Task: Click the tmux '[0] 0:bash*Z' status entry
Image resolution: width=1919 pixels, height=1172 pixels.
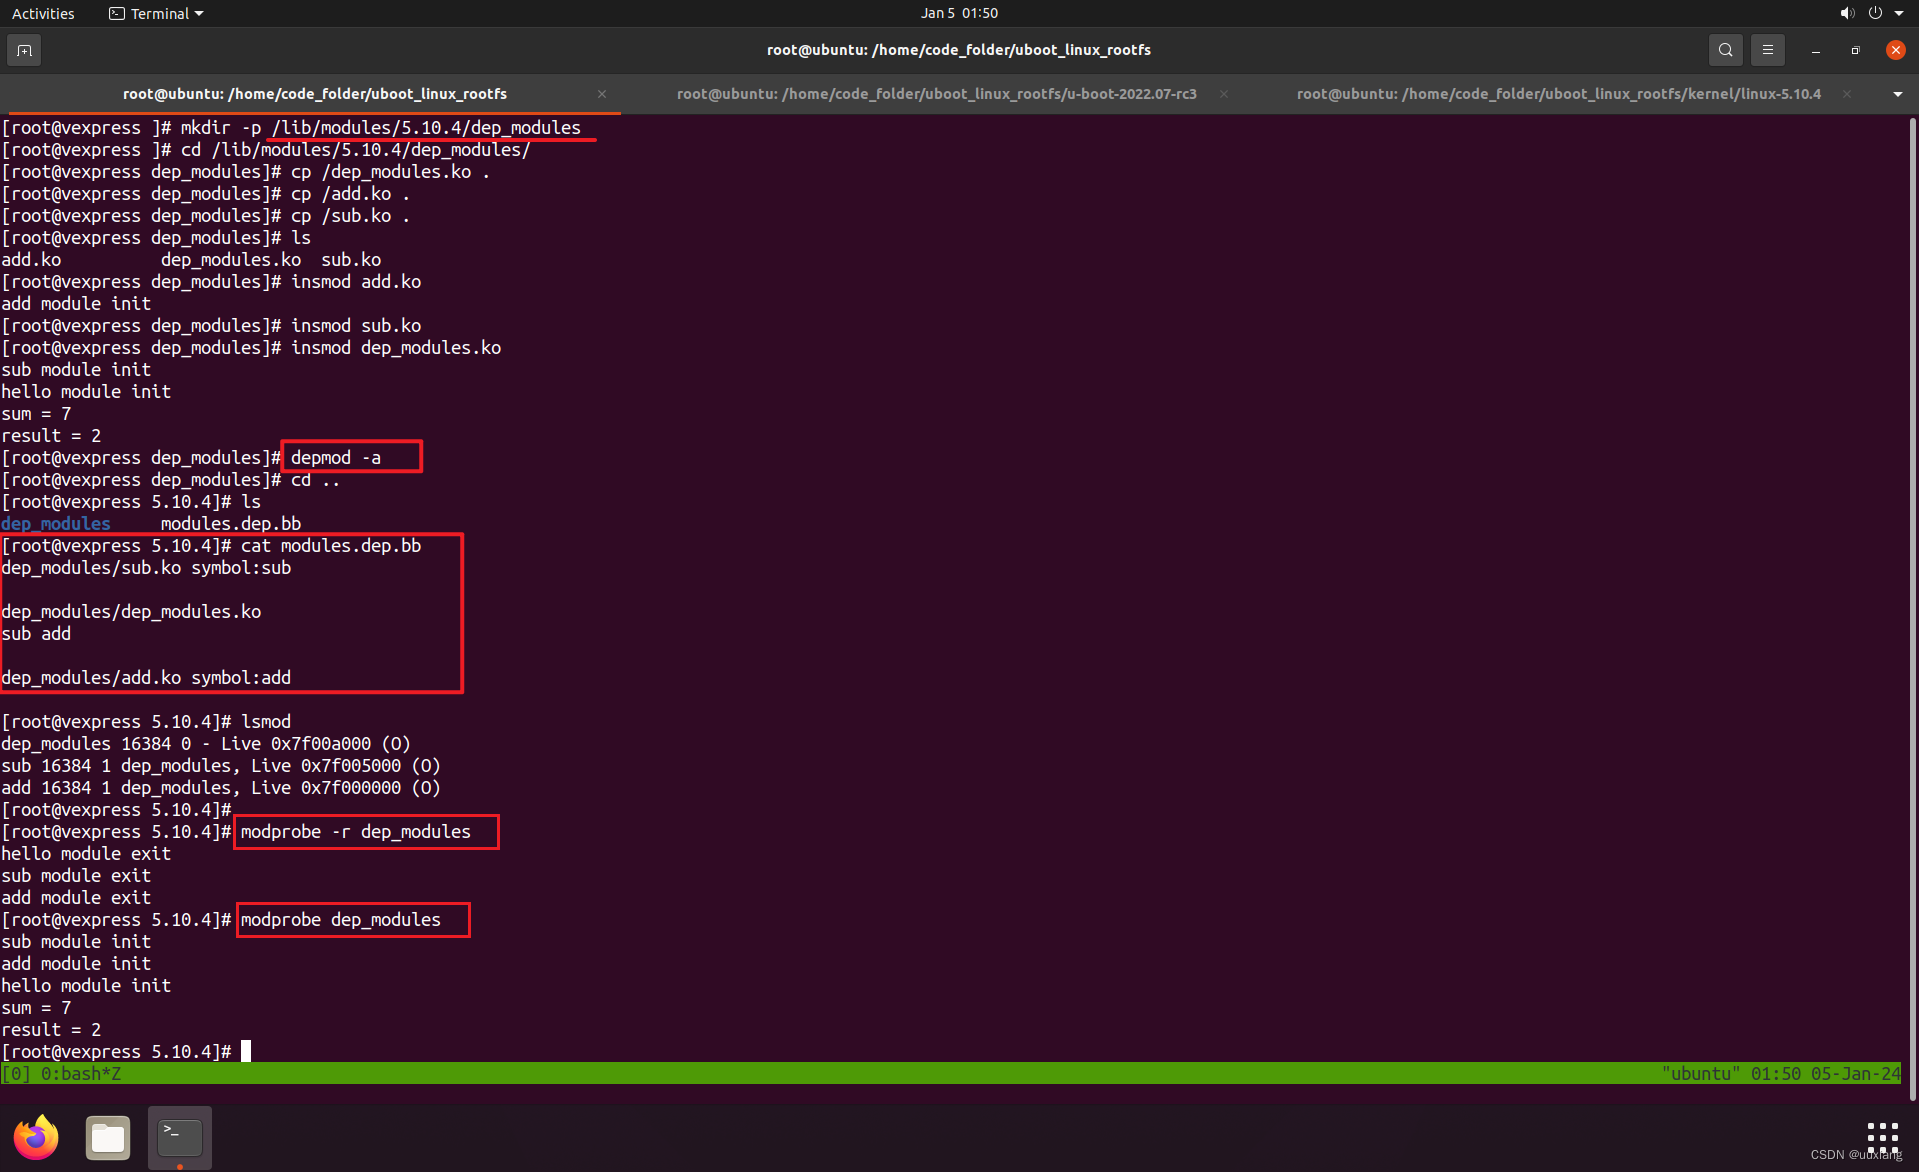Action: click(x=61, y=1074)
